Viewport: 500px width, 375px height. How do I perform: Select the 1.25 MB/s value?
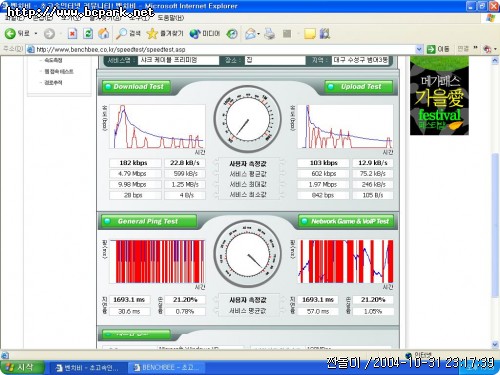[185, 184]
